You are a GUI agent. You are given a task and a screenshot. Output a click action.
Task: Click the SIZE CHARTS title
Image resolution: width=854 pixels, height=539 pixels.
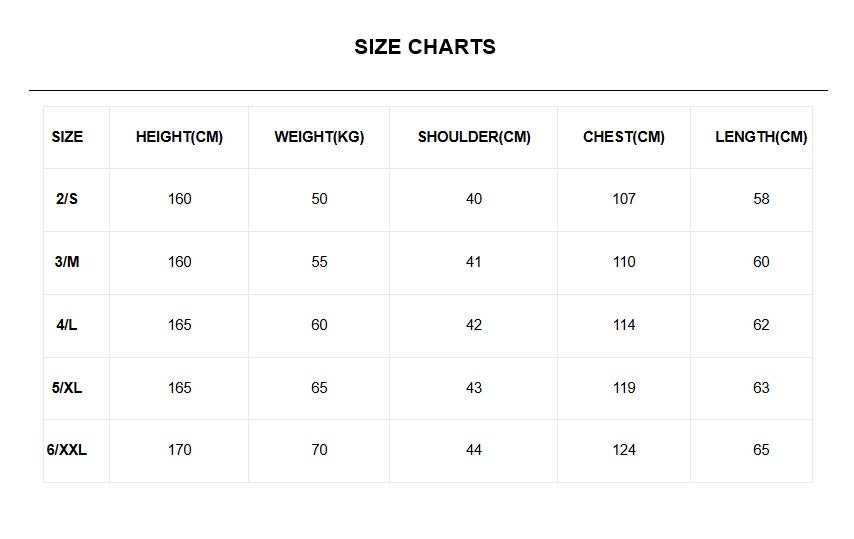[425, 47]
